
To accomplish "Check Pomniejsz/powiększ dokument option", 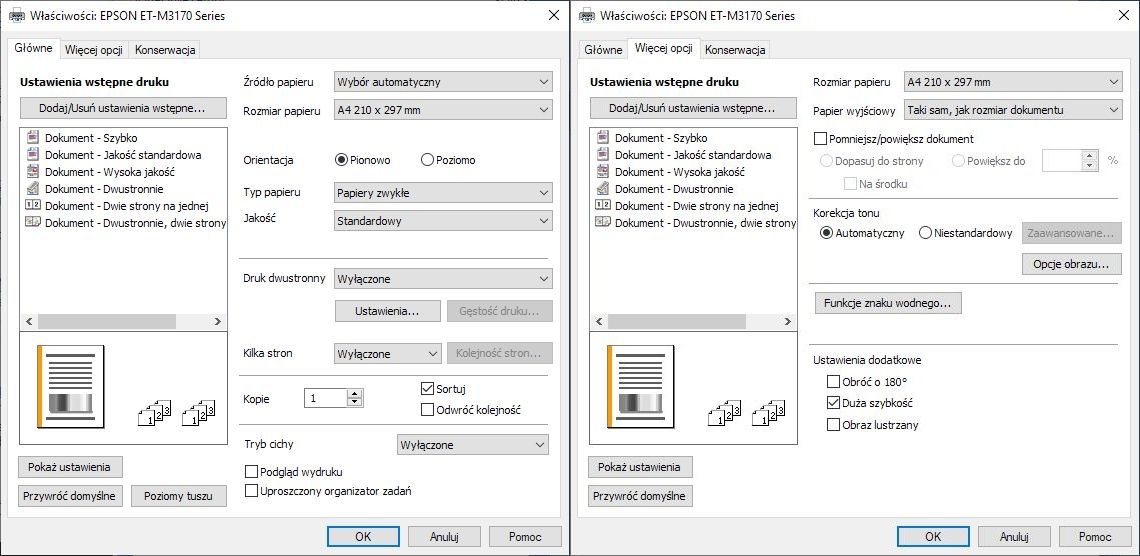I will (x=821, y=138).
